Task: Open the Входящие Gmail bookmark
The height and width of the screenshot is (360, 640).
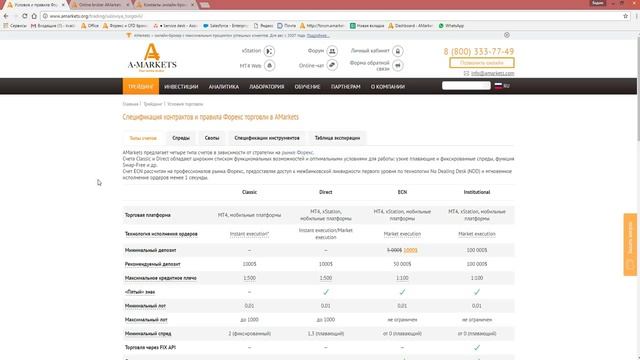Action: [x=53, y=26]
